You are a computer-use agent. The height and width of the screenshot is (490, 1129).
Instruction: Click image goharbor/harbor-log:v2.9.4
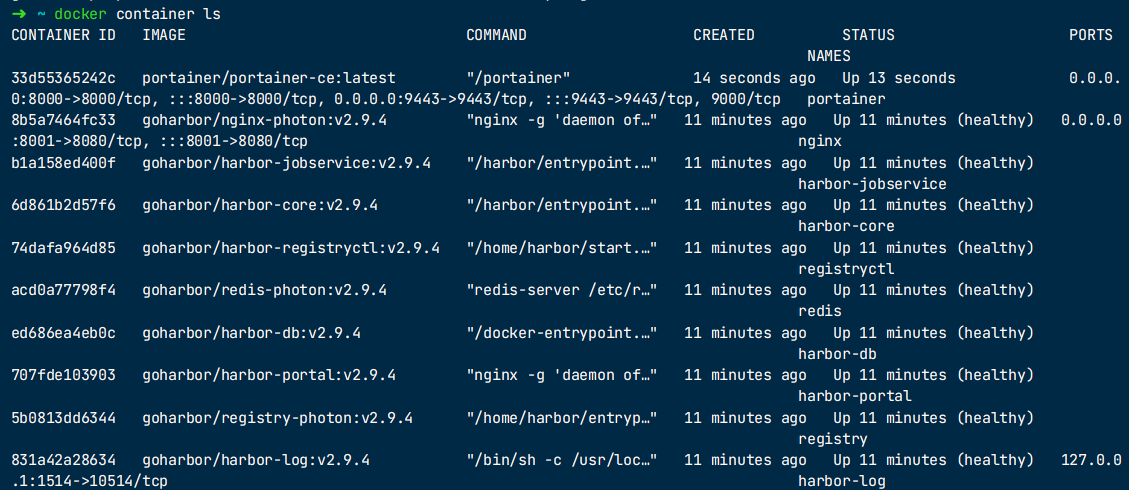(256, 460)
